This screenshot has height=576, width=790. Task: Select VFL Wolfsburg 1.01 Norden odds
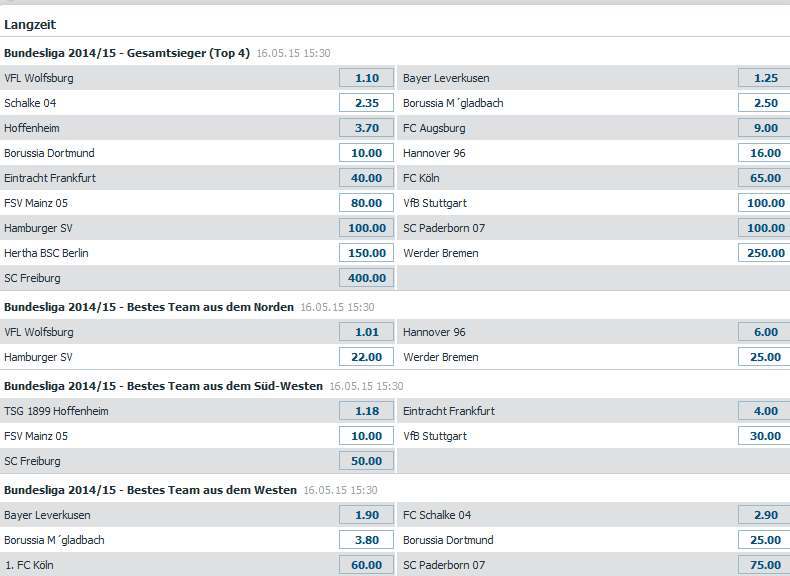pos(366,332)
